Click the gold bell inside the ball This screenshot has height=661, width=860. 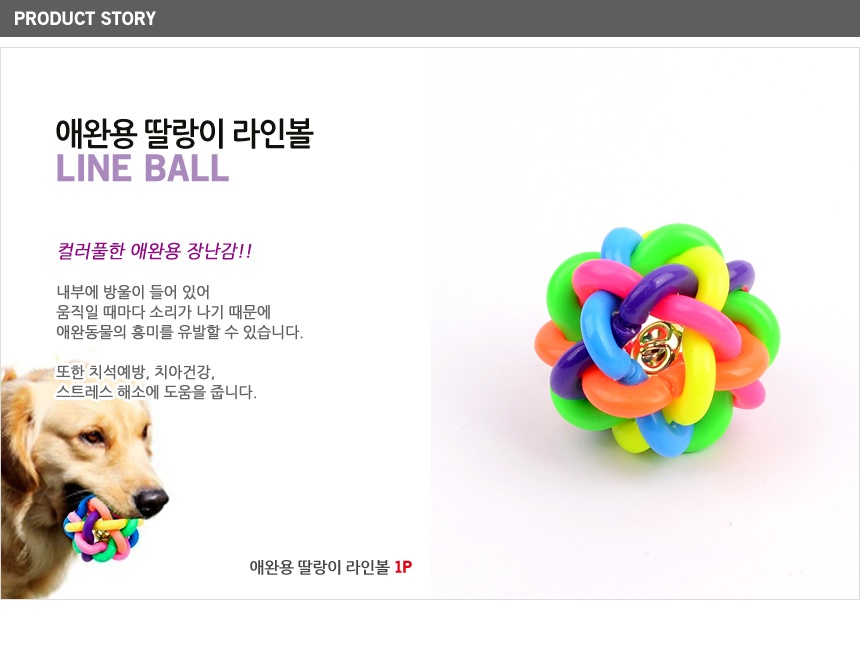tap(655, 346)
